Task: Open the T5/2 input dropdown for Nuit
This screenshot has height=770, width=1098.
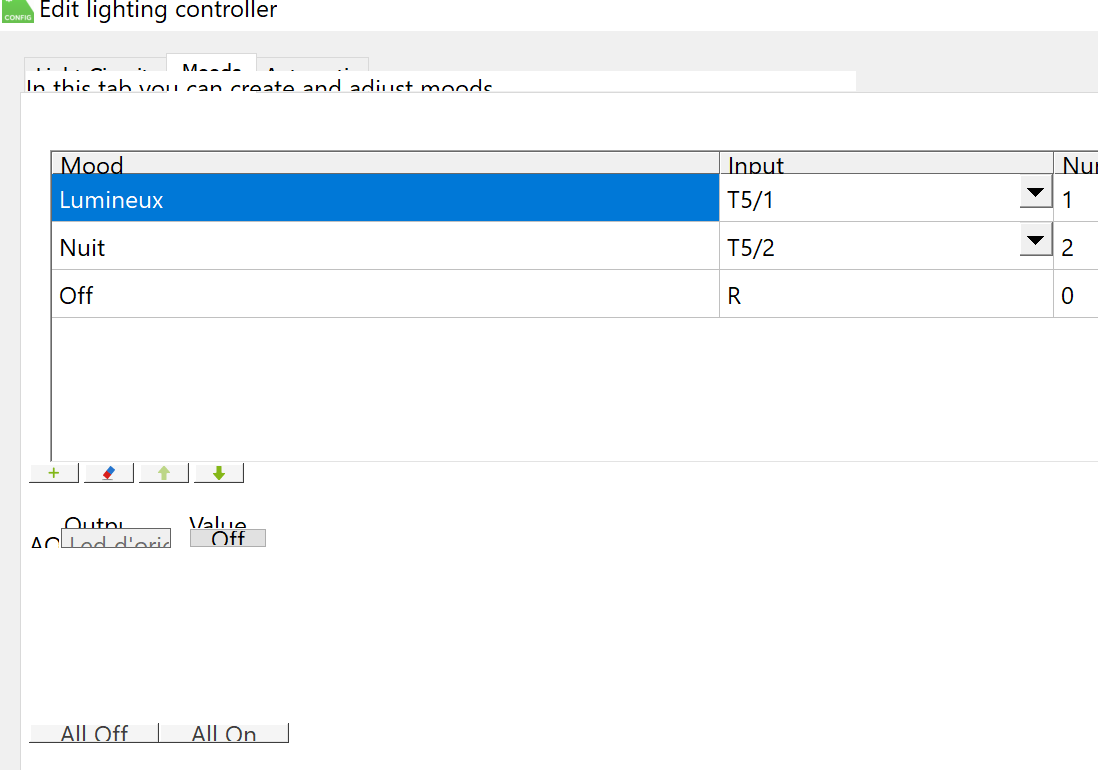Action: click(1036, 241)
